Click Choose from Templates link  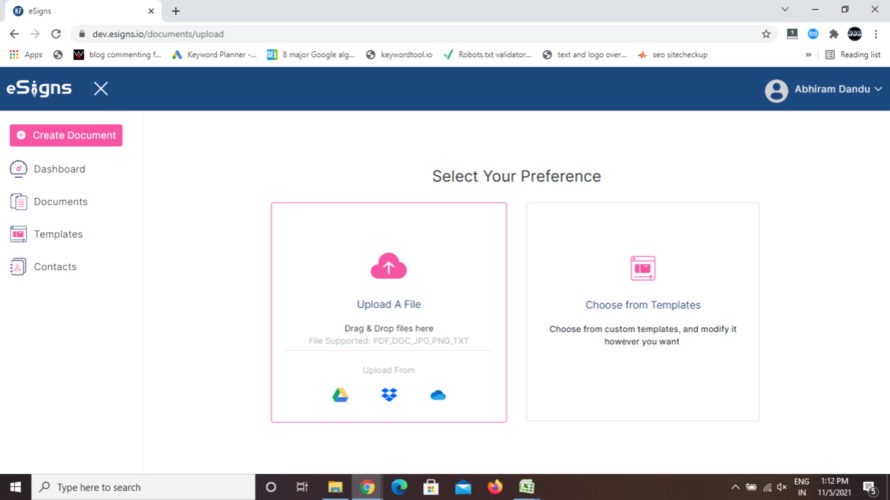[x=643, y=305]
